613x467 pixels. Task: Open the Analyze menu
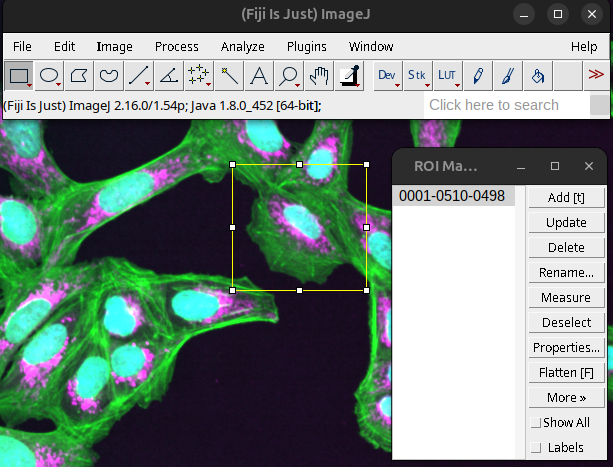tap(242, 46)
